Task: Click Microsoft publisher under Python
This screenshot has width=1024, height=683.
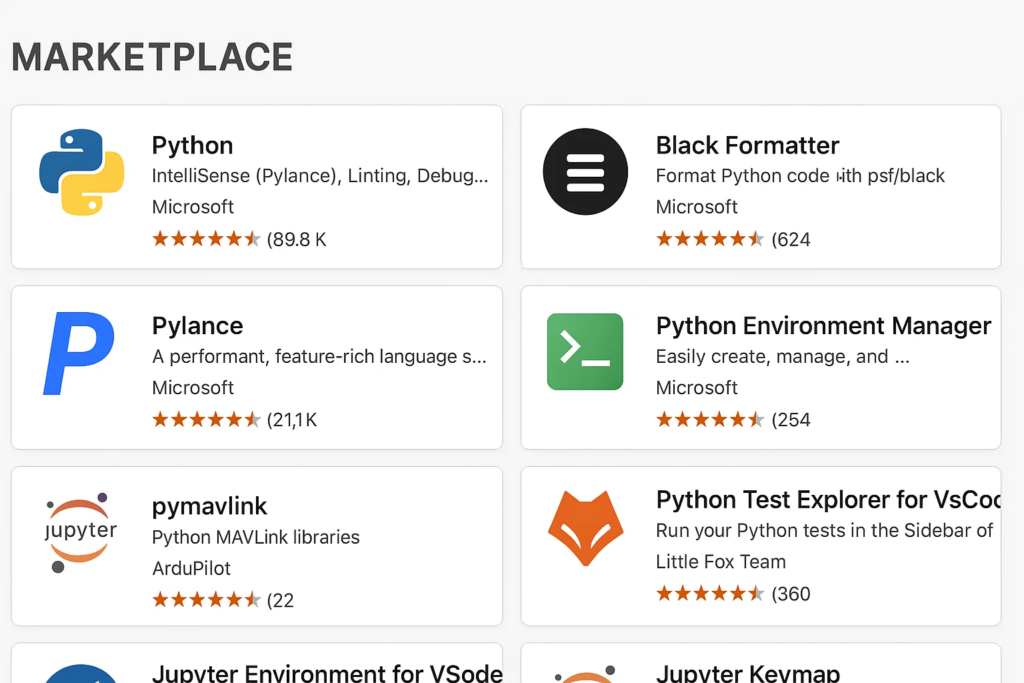Action: click(193, 206)
